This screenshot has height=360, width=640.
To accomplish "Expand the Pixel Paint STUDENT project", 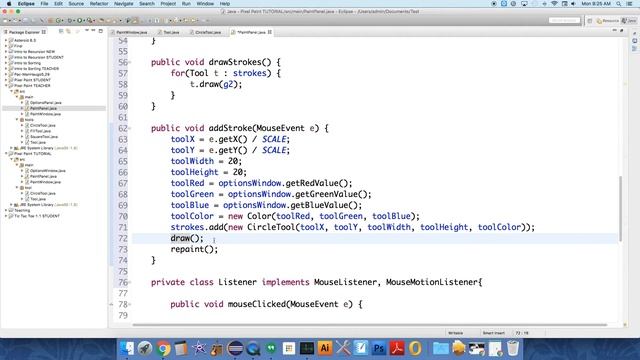I will pos(6,80).
